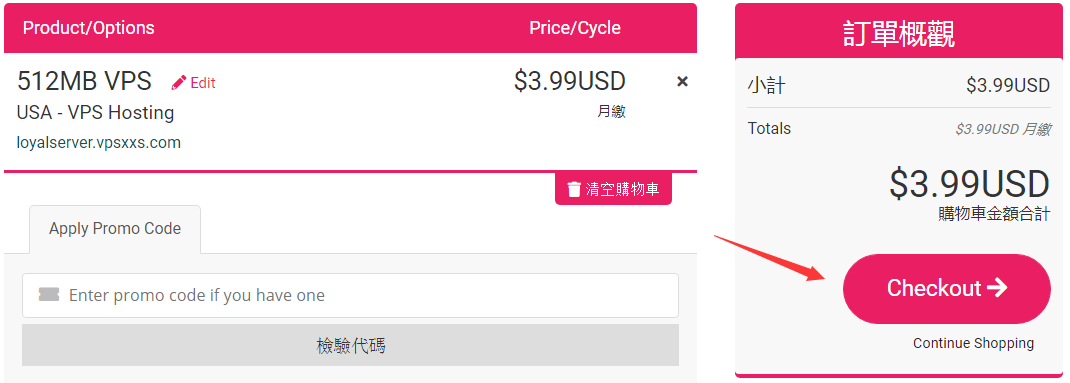The image size is (1070, 383).
Task: Empty the cart via 清空購物車 button
Action: 613,189
